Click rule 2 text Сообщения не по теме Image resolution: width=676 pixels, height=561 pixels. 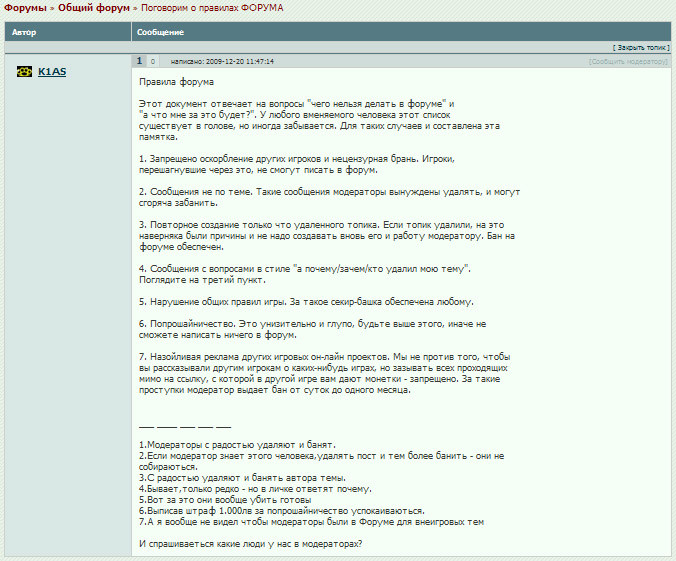329,197
